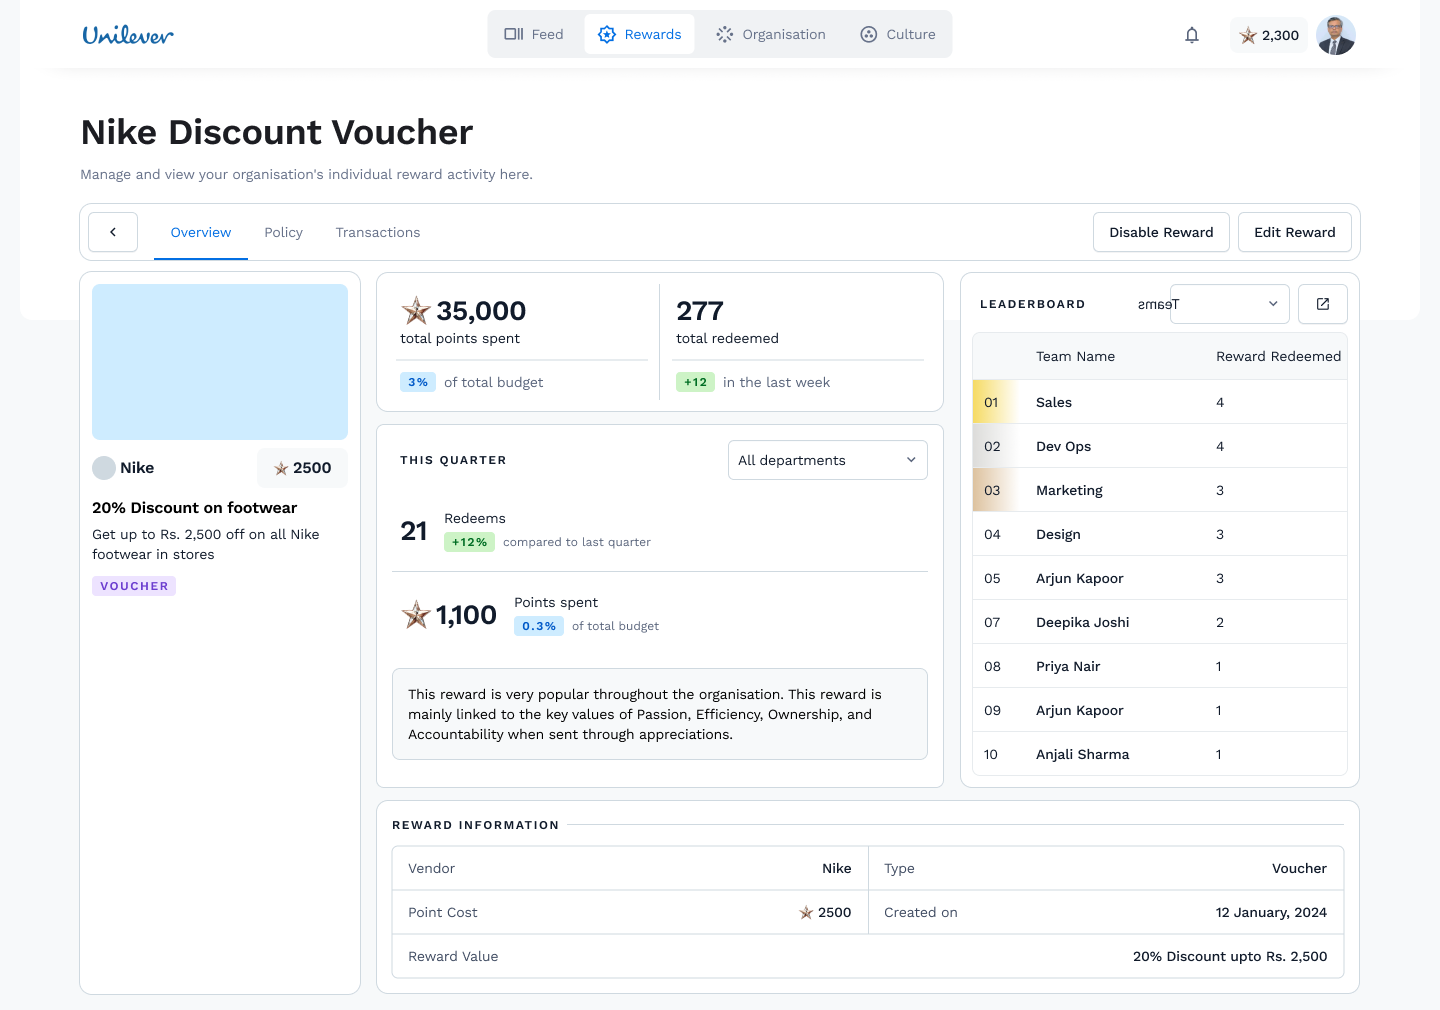Click the 3% of total budget badge

click(x=418, y=382)
